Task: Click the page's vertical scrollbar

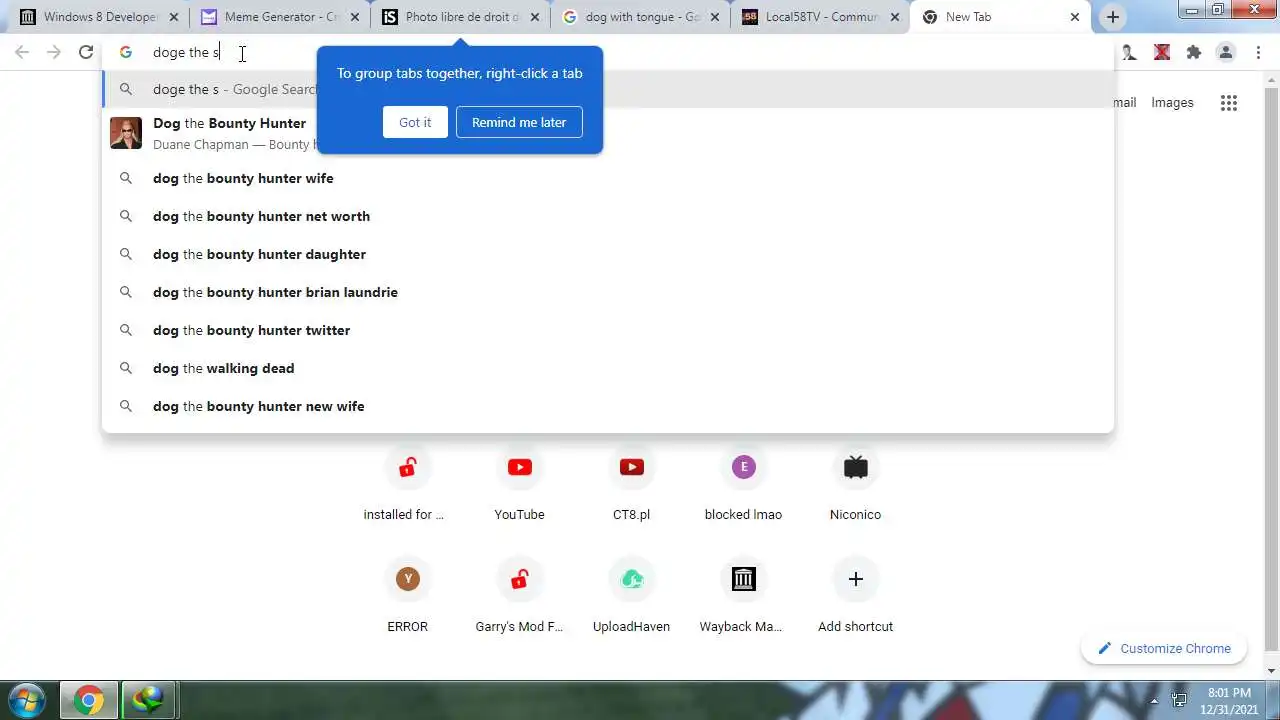Action: [1272, 375]
